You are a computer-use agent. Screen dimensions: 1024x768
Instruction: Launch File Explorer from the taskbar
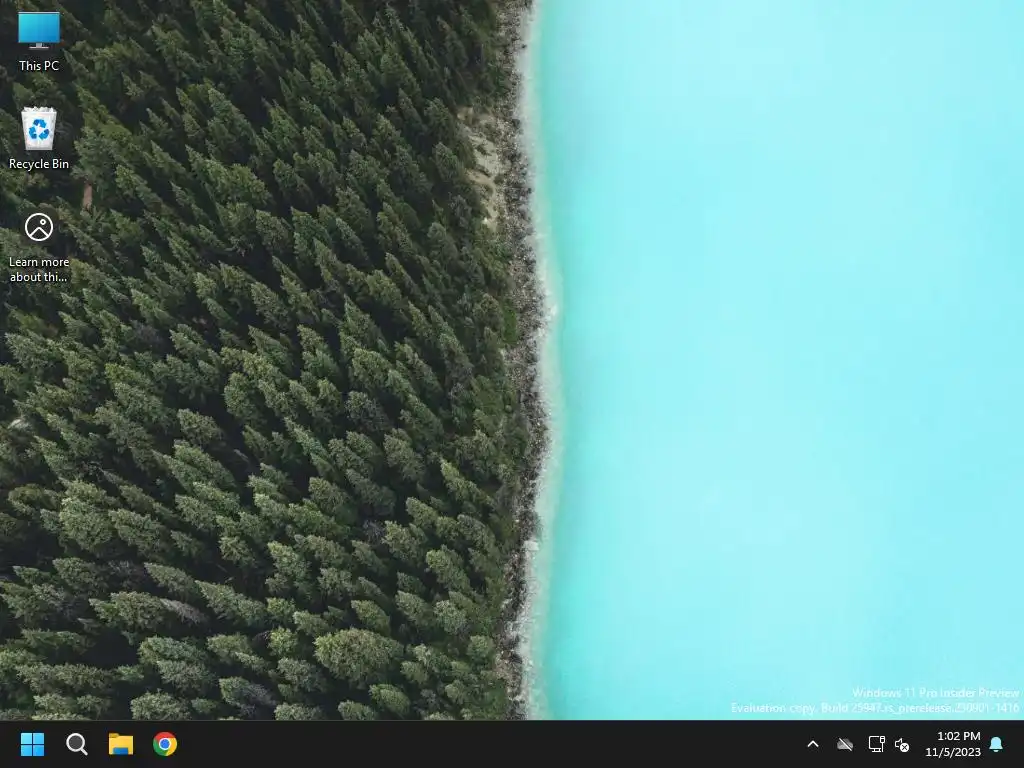pos(121,744)
